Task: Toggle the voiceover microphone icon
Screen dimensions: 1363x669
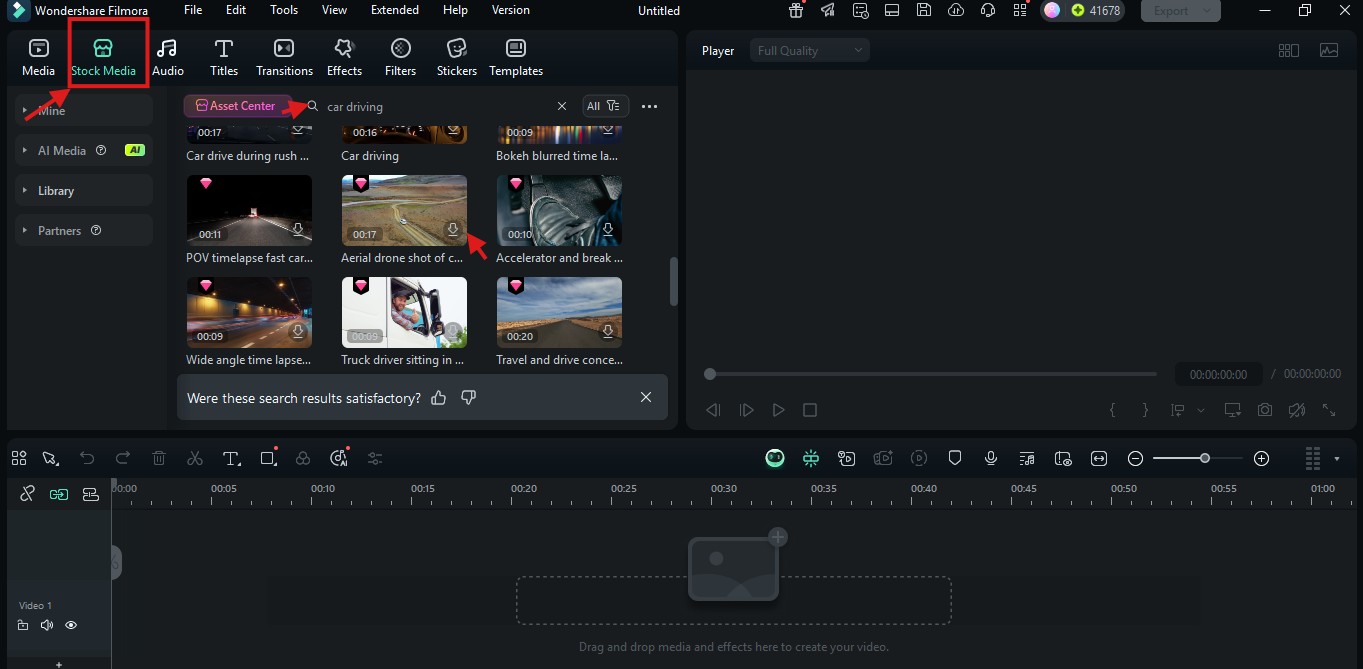Action: (991, 458)
